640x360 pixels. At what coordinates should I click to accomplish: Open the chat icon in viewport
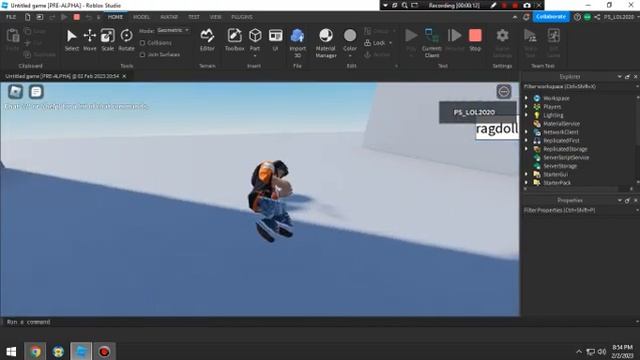click(36, 91)
